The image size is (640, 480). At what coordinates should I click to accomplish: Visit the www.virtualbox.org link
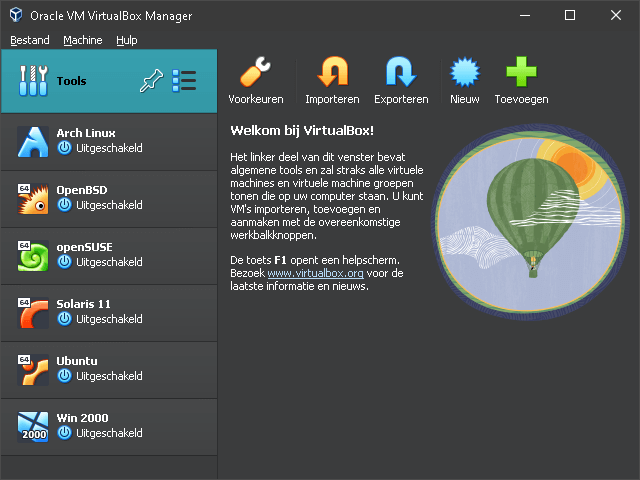click(x=316, y=273)
